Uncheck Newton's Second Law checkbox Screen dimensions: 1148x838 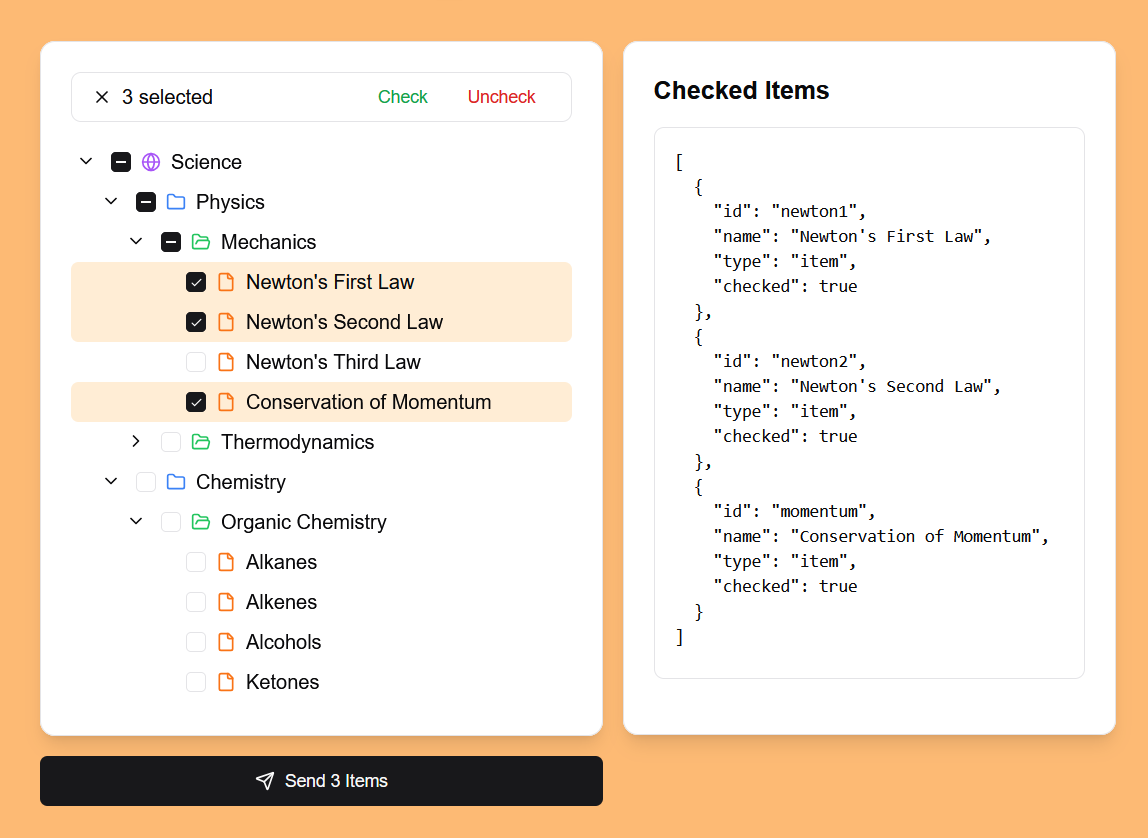point(195,322)
